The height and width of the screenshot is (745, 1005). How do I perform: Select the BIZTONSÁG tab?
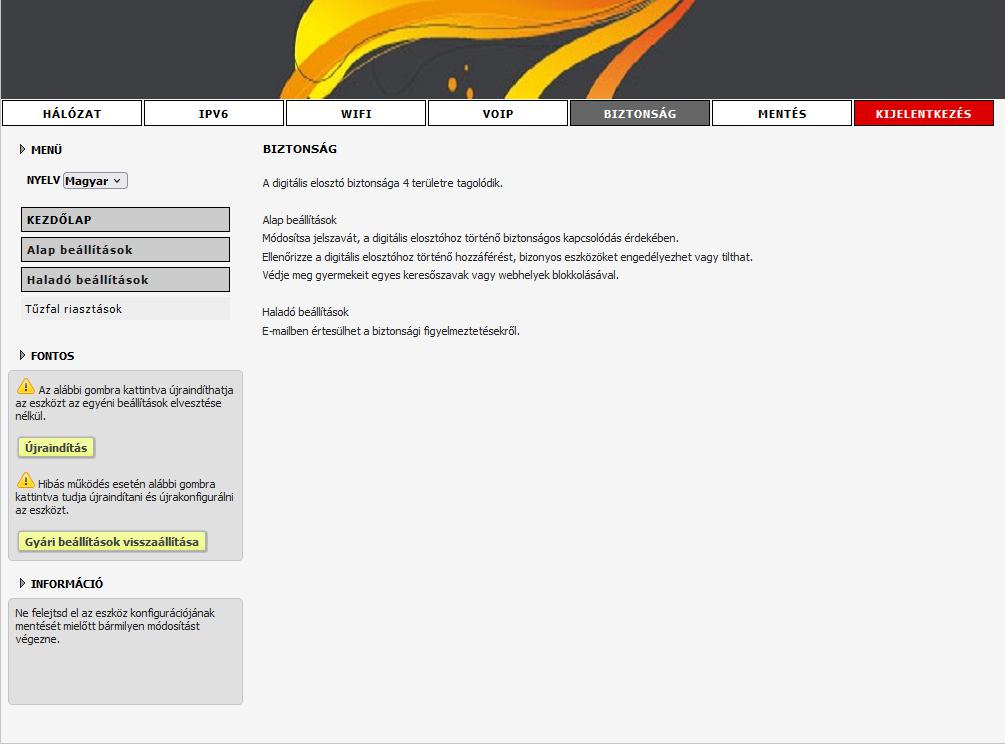coord(640,113)
